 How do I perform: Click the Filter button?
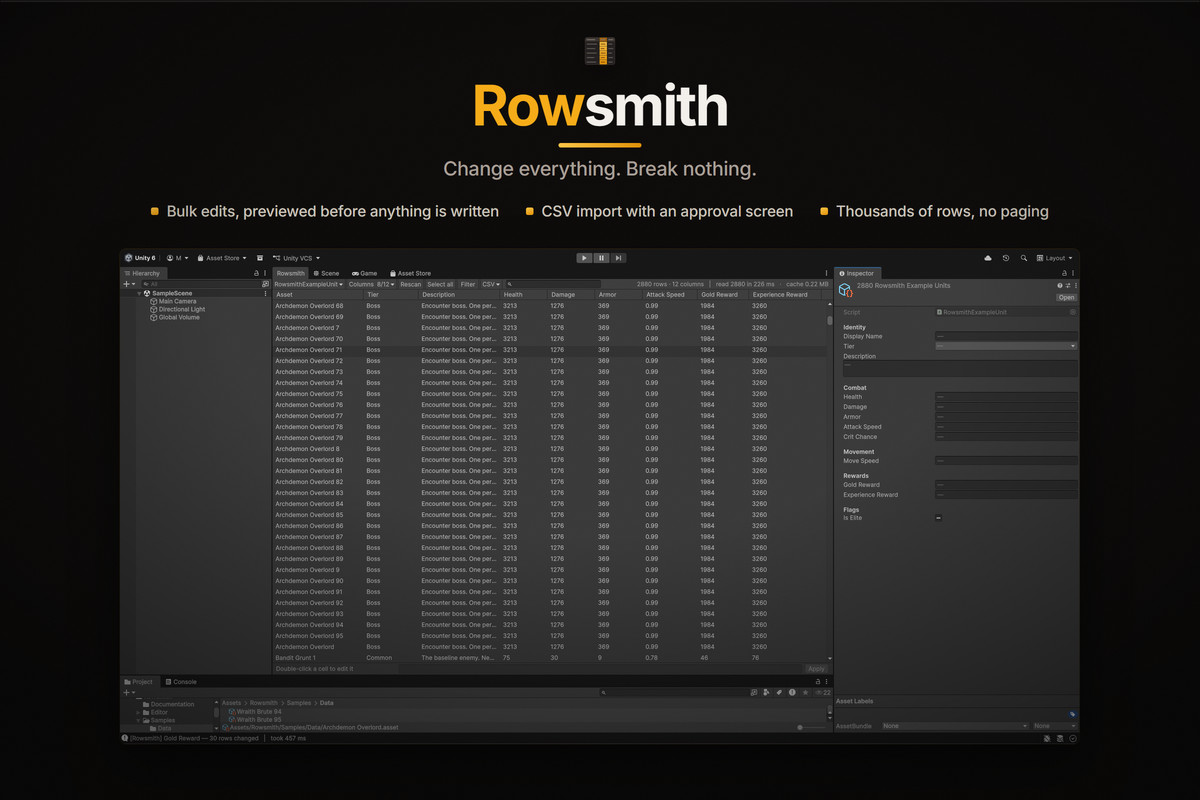(468, 284)
